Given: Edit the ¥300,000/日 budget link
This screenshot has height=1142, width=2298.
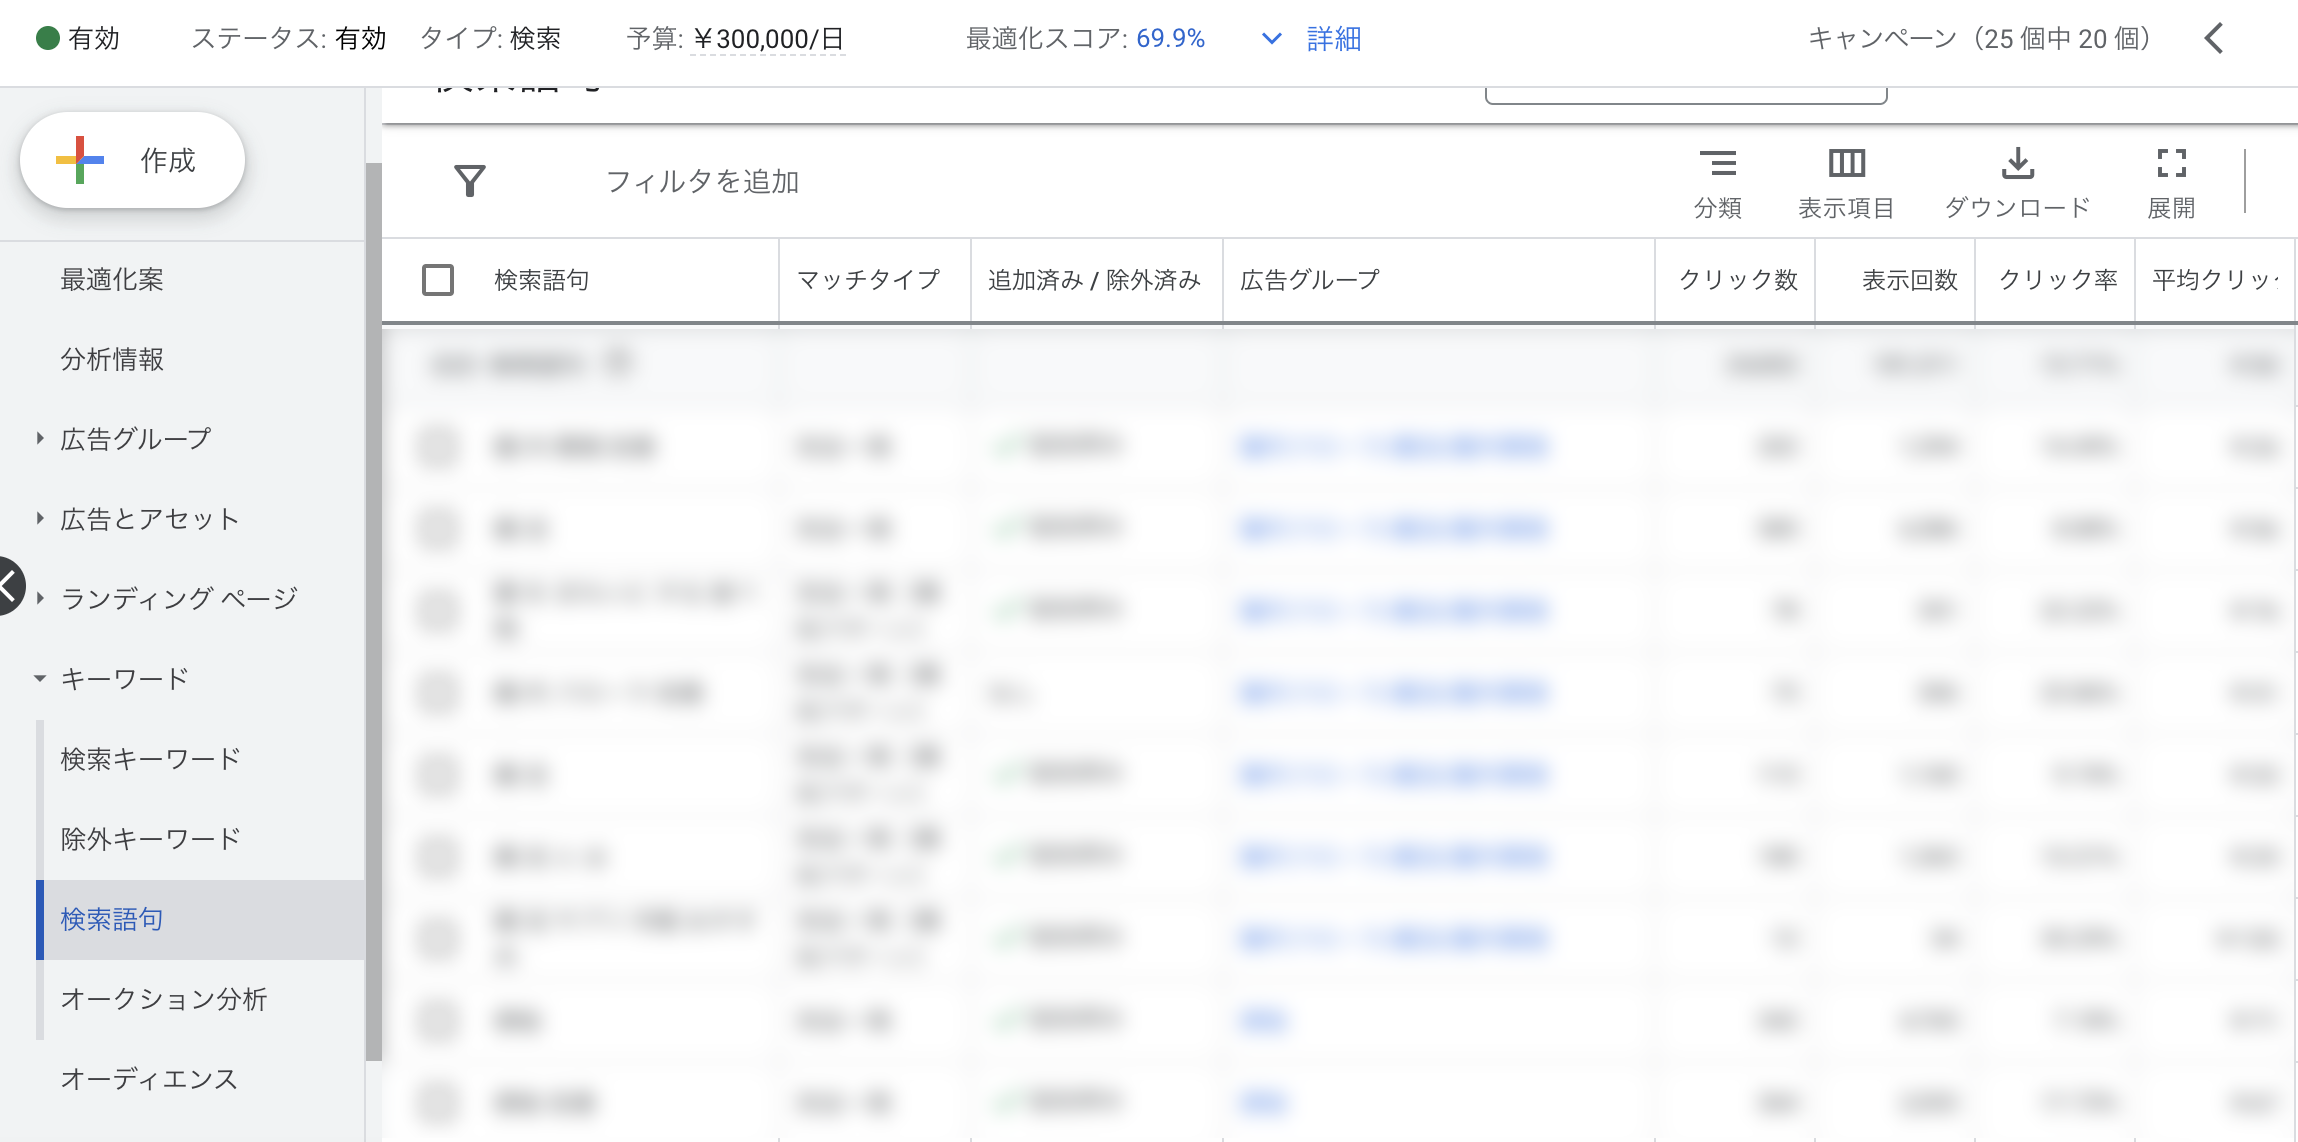Looking at the screenshot, I should [768, 39].
